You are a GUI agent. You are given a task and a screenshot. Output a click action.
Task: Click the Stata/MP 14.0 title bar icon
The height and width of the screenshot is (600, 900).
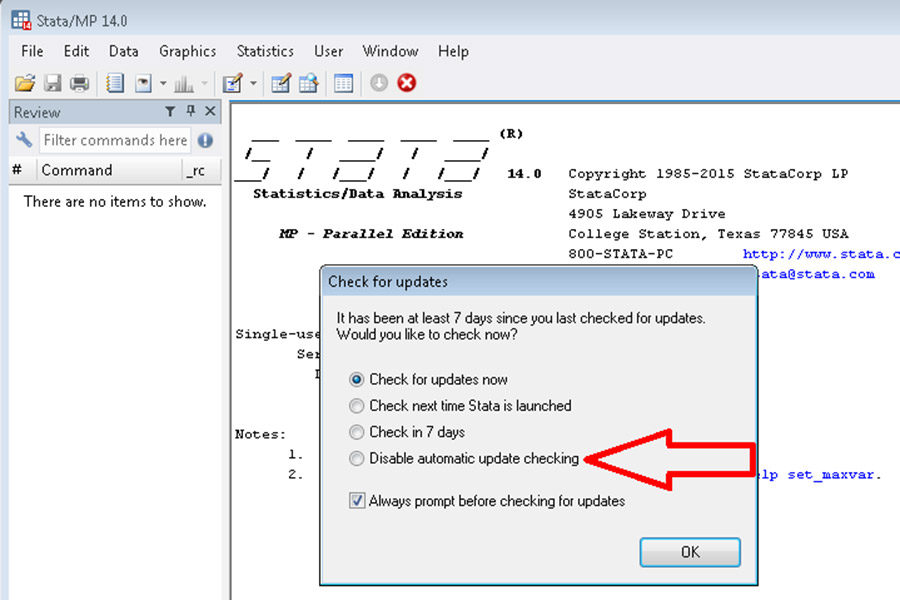pyautogui.click(x=21, y=20)
